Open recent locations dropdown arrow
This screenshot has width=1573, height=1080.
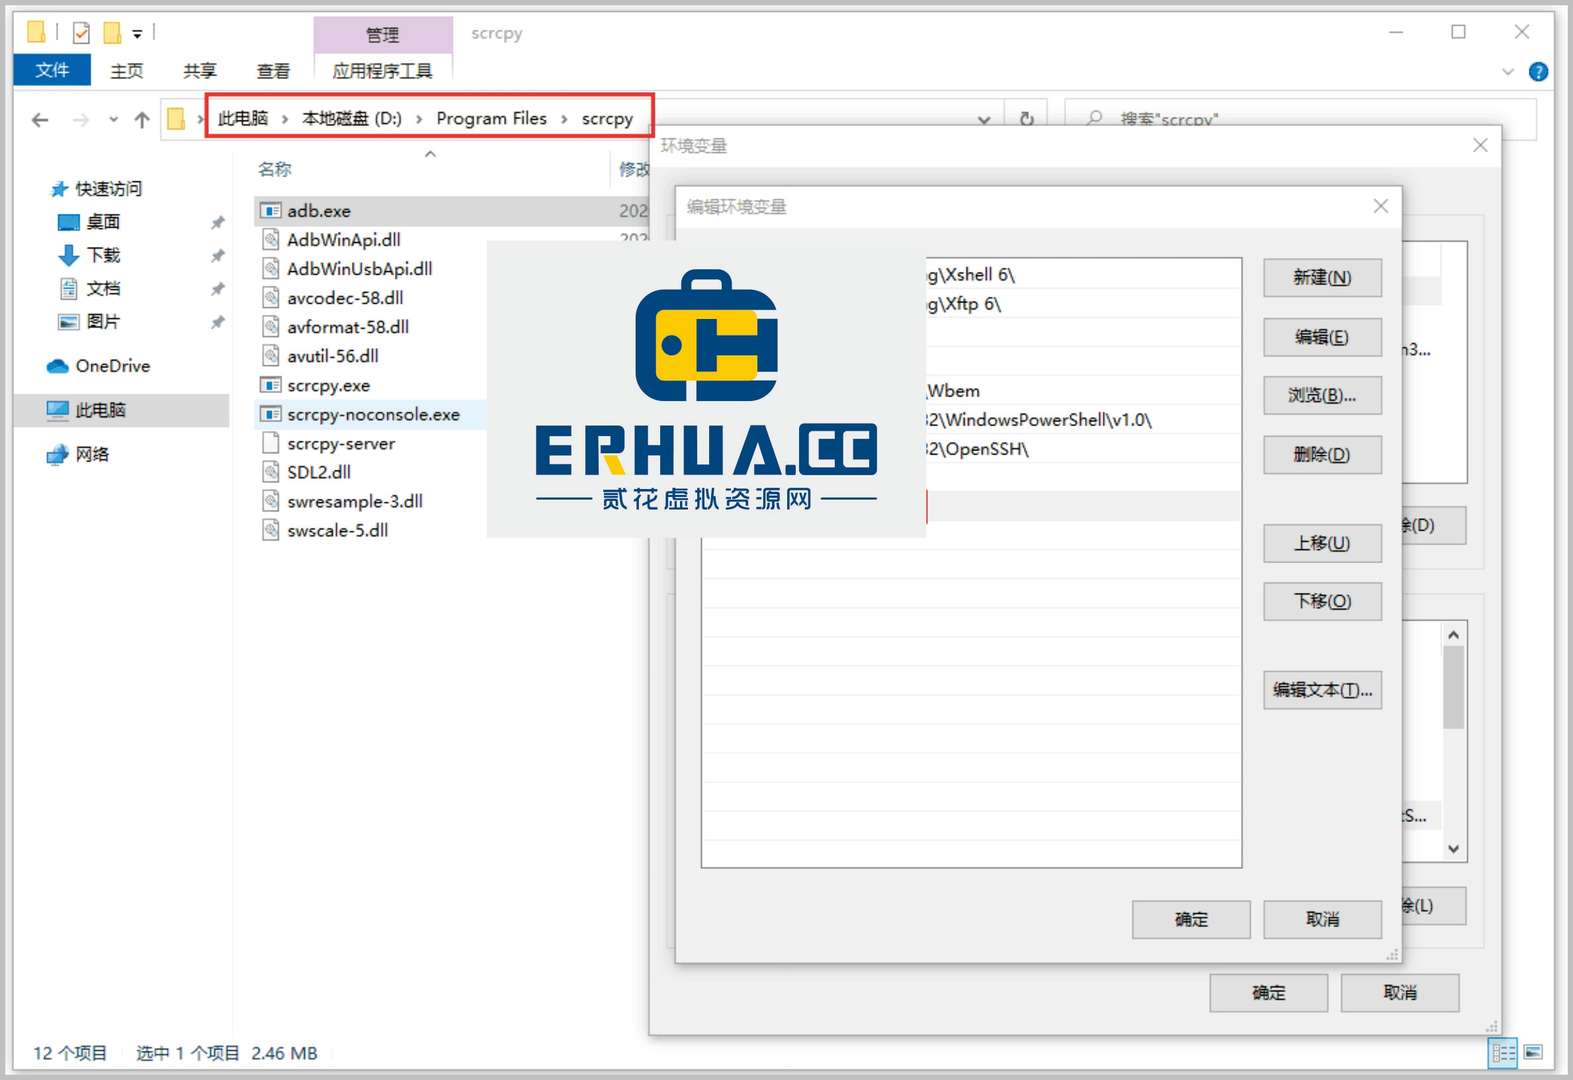tap(113, 120)
